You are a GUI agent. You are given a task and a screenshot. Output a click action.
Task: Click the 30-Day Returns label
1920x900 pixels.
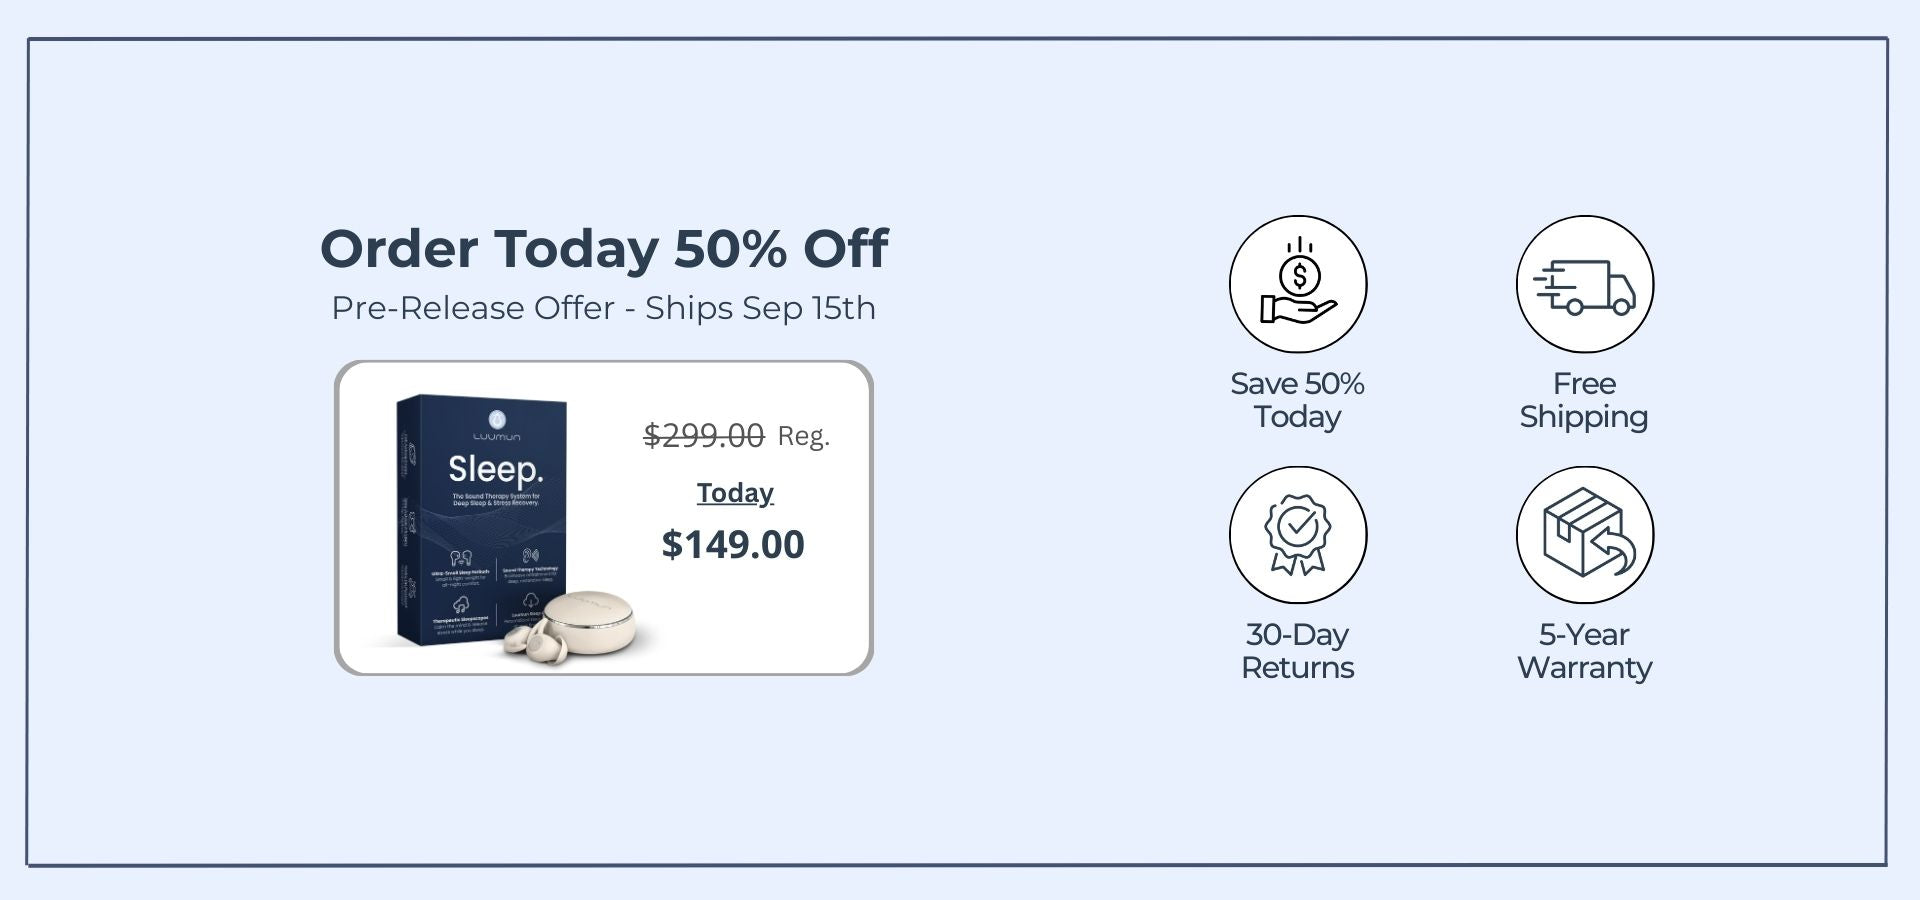(x=1298, y=651)
